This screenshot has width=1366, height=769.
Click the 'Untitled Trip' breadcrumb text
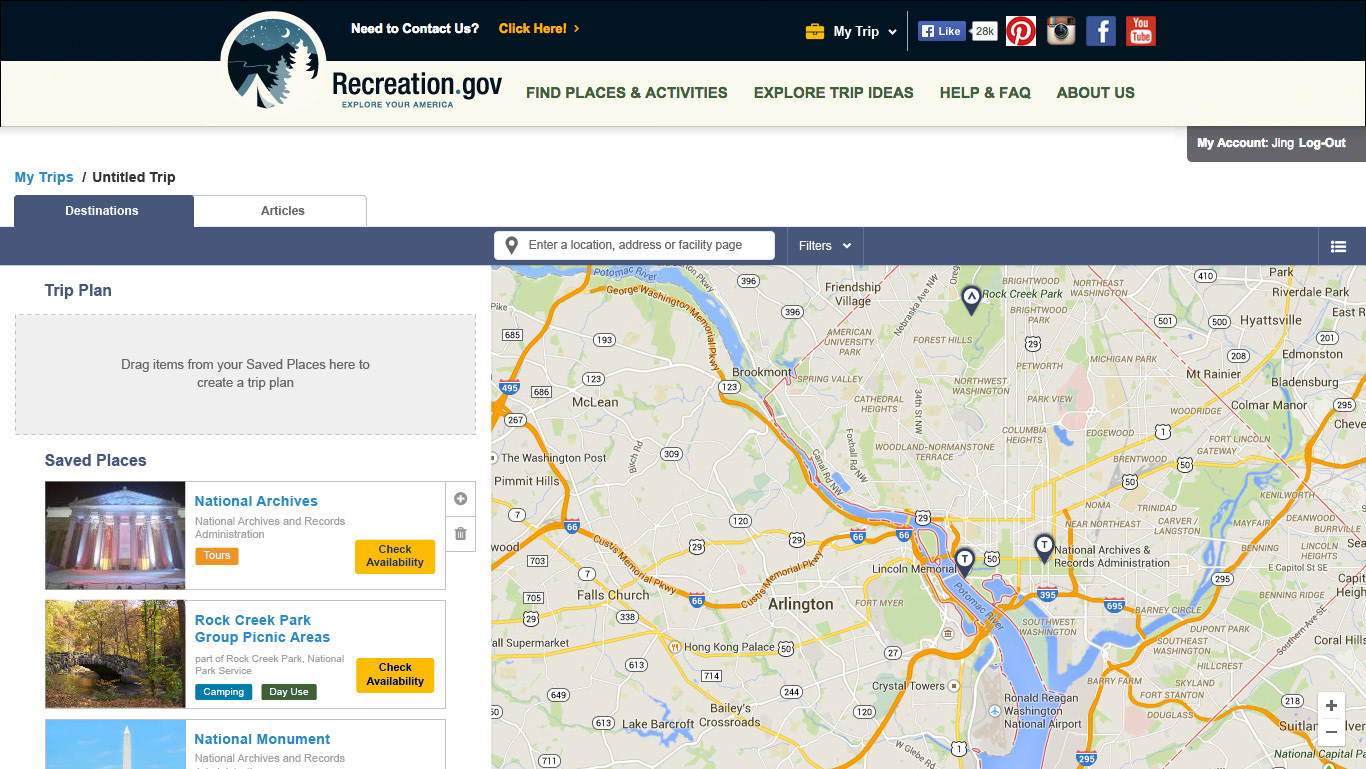point(134,177)
